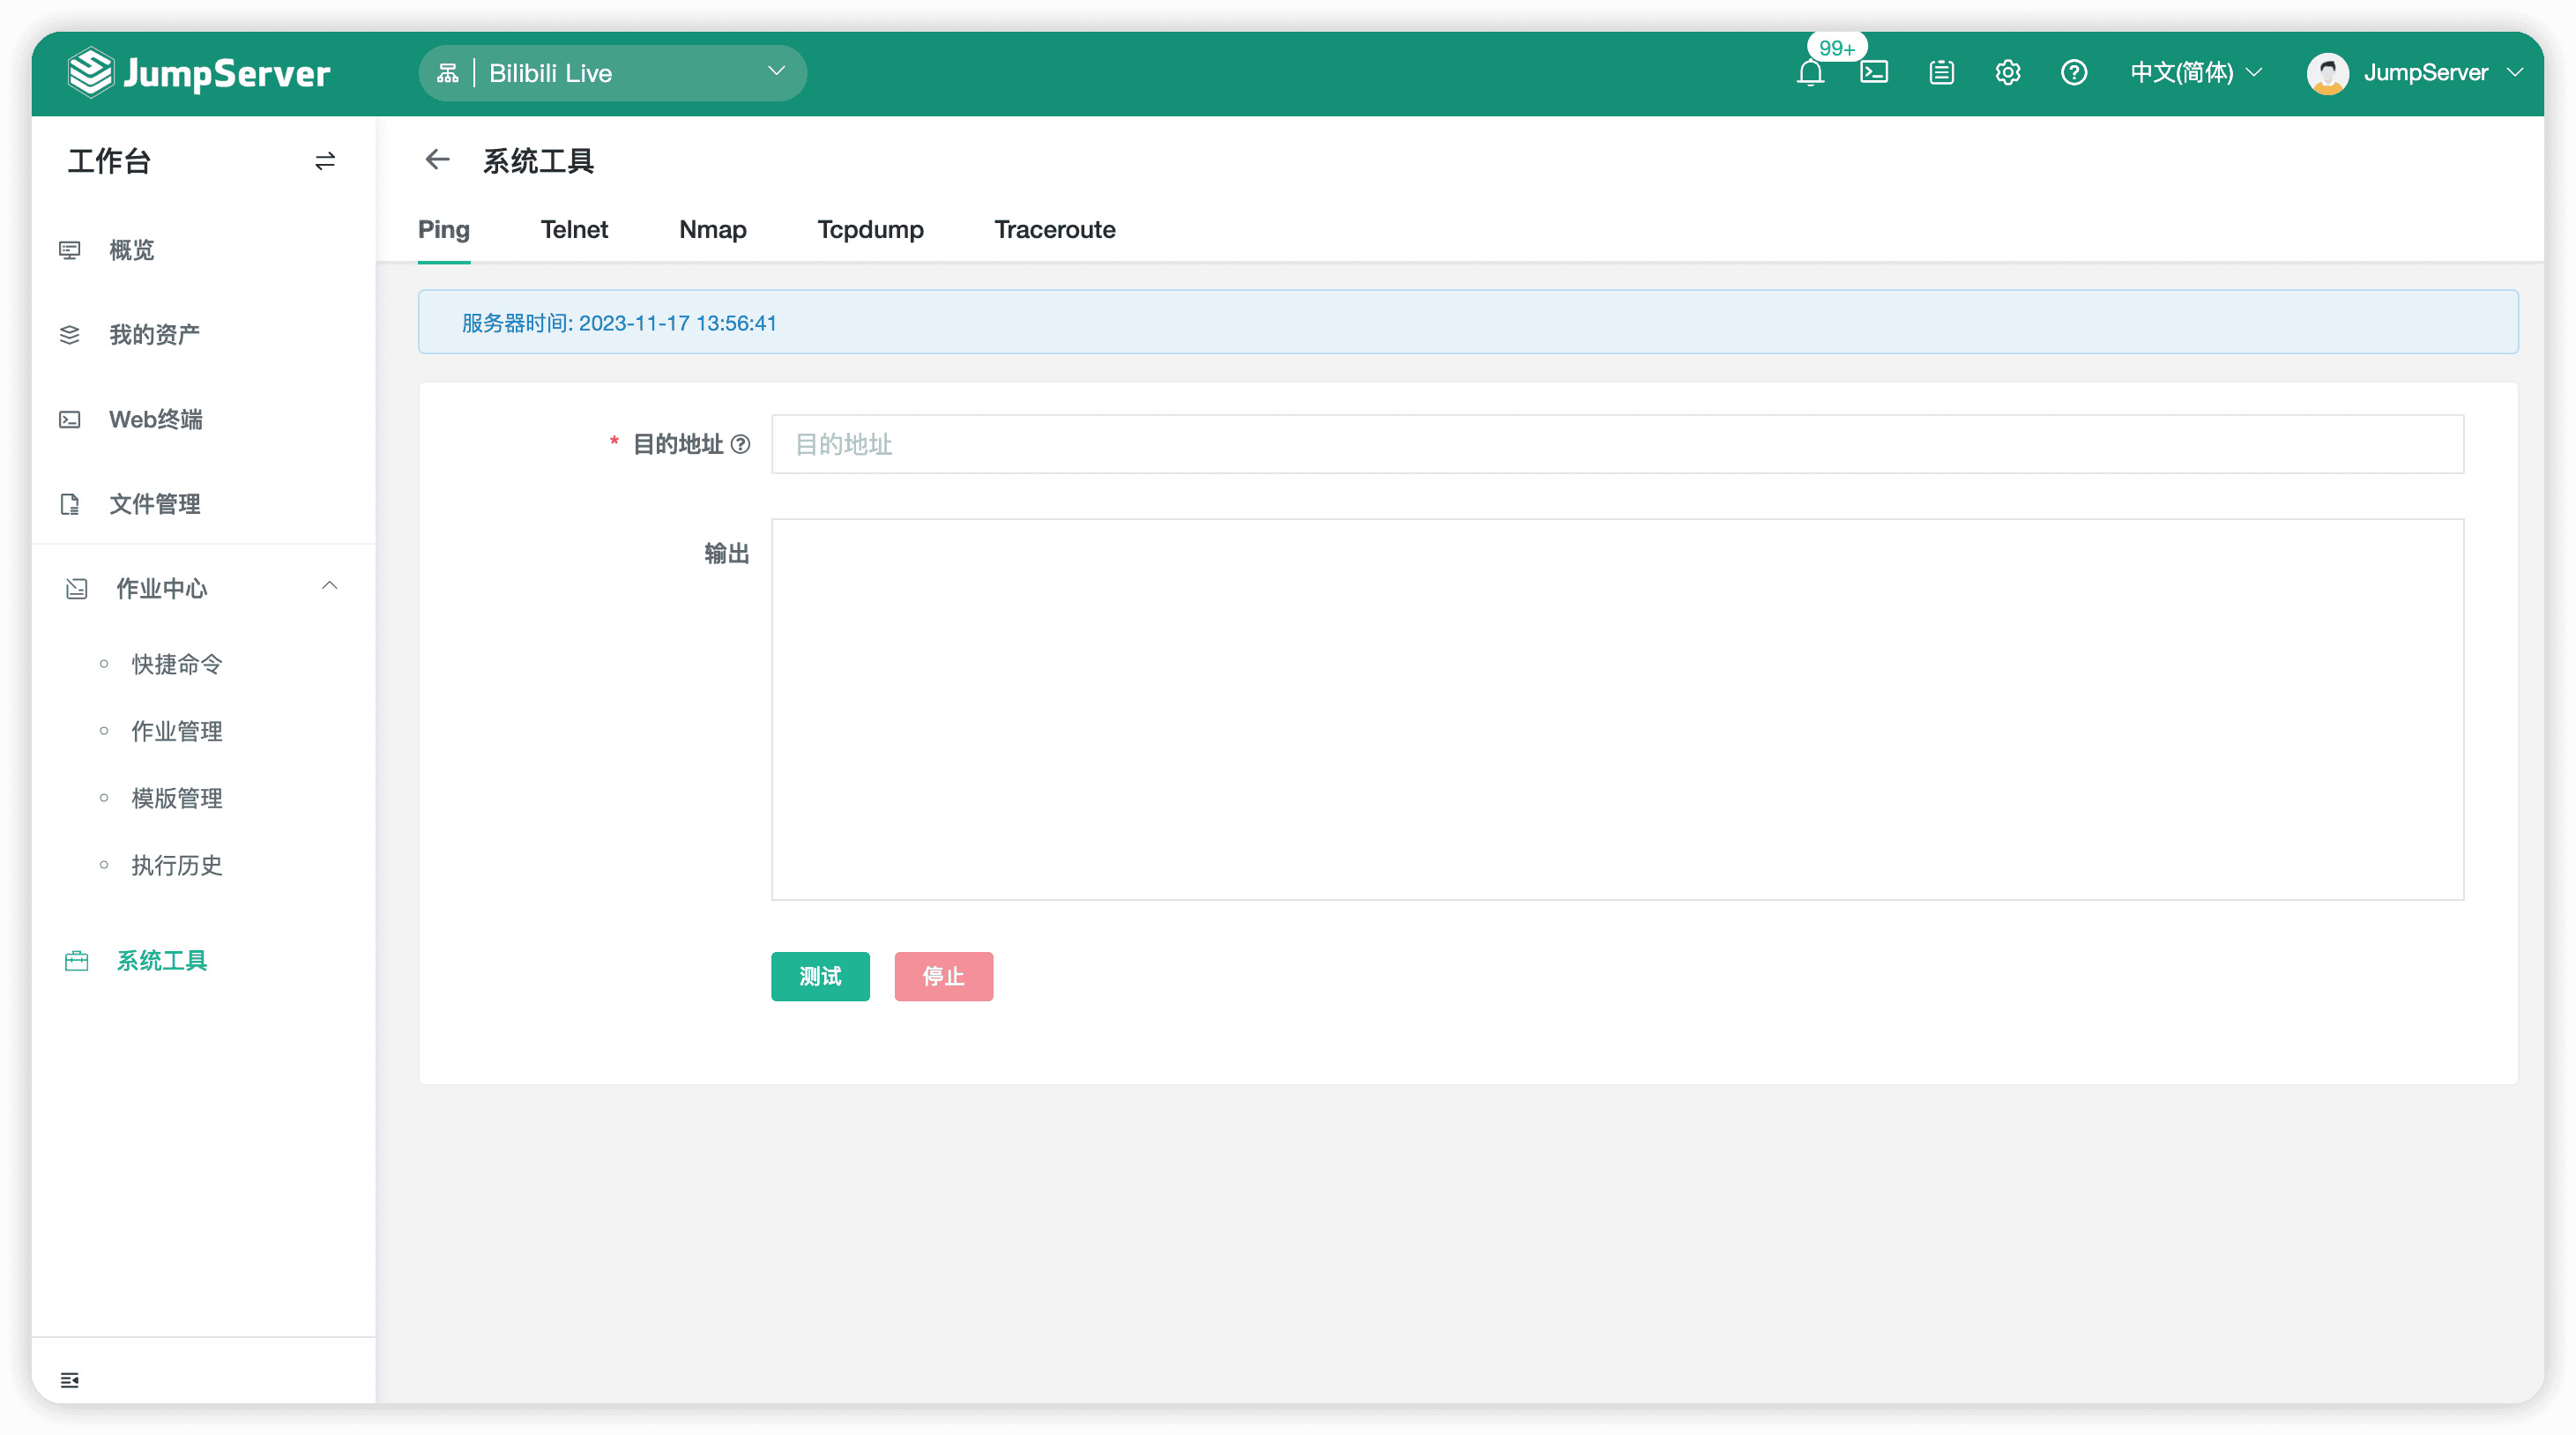Open the notifications bell icon

(1810, 73)
